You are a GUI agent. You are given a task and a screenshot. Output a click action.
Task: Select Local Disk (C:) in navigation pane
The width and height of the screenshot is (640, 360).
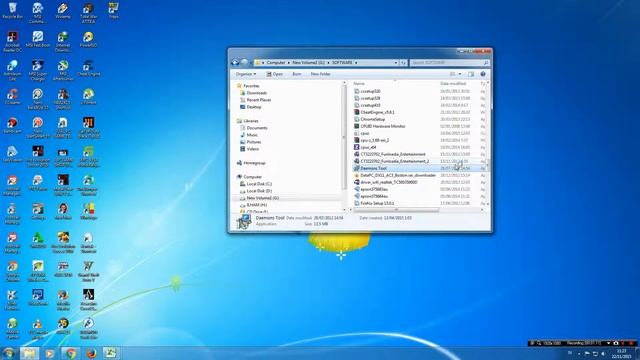[259, 184]
